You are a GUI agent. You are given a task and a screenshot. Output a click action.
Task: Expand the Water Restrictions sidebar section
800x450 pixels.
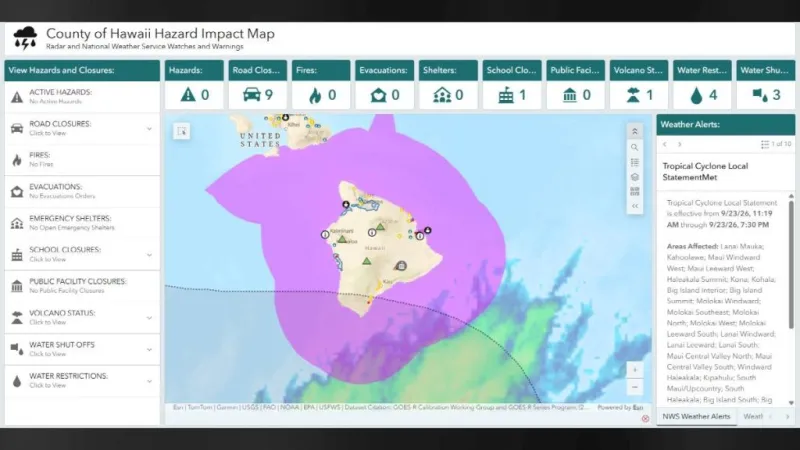pos(149,381)
